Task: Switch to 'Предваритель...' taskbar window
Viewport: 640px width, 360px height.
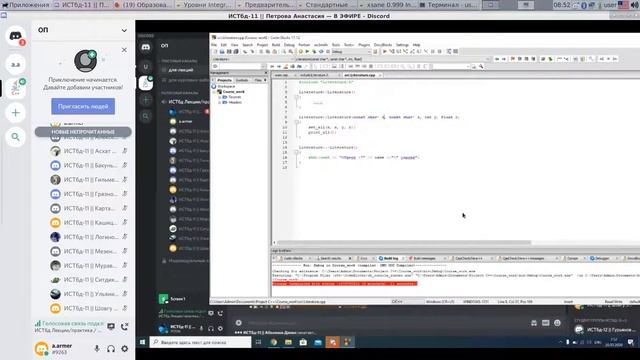Action: pos(265,5)
